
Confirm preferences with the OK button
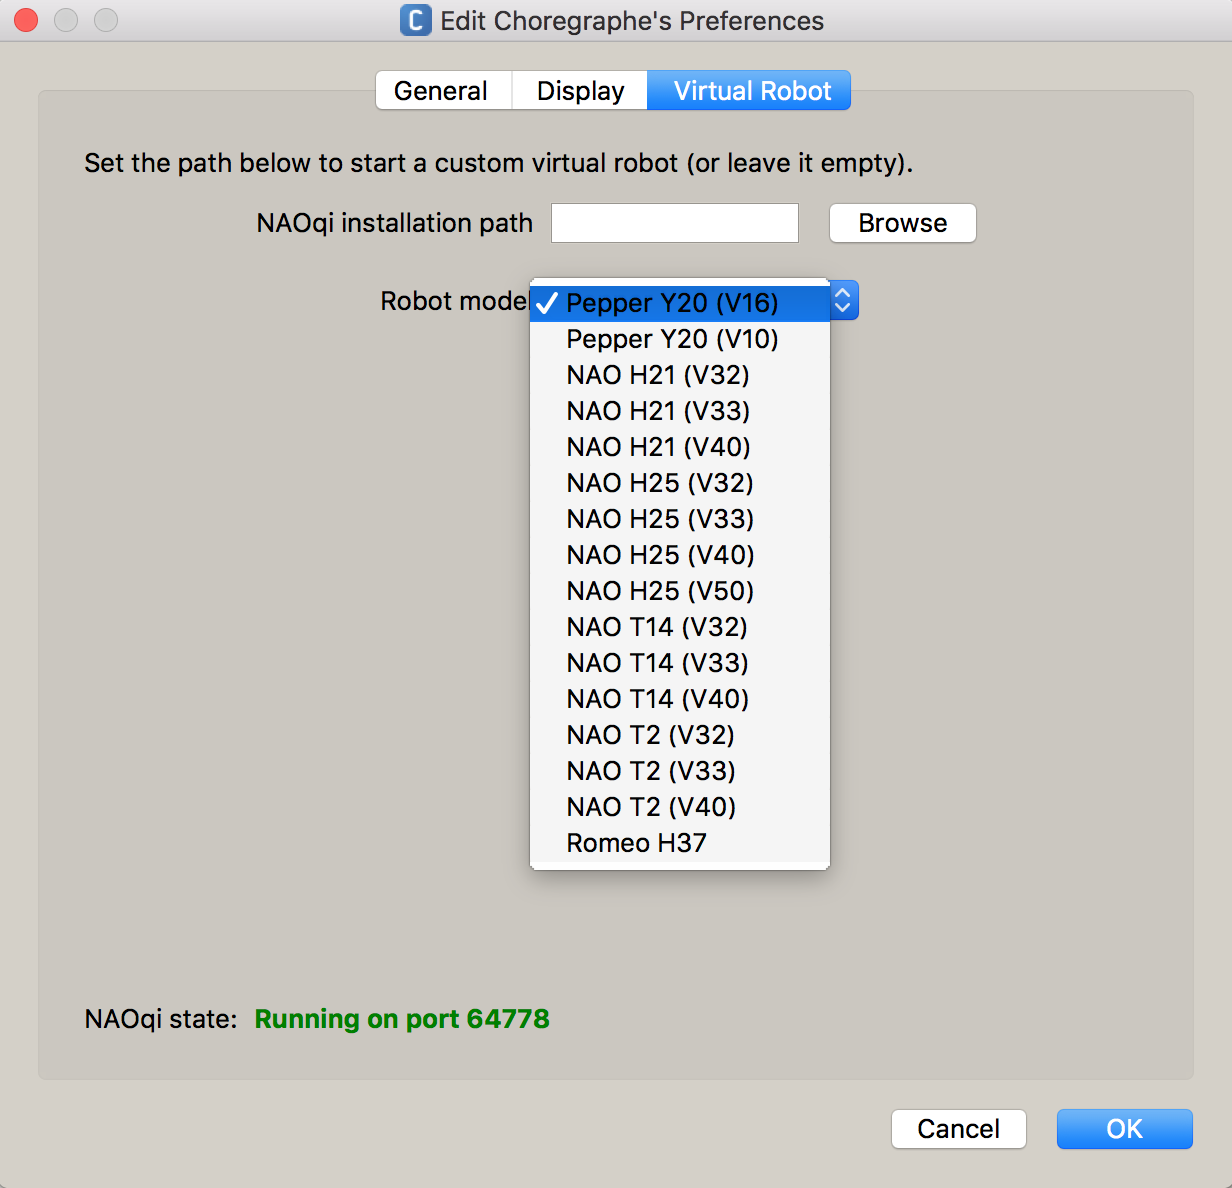click(x=1124, y=1129)
